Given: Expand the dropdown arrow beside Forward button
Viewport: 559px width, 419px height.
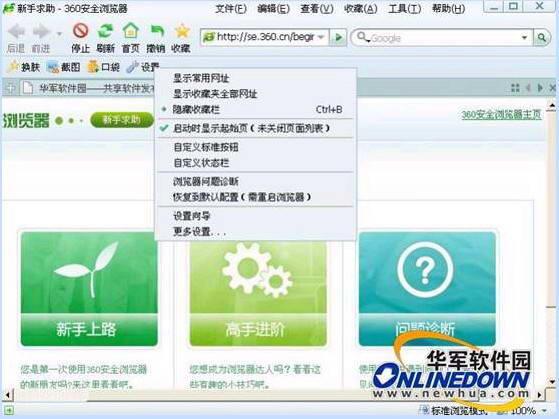Looking at the screenshot, I should pos(59,34).
